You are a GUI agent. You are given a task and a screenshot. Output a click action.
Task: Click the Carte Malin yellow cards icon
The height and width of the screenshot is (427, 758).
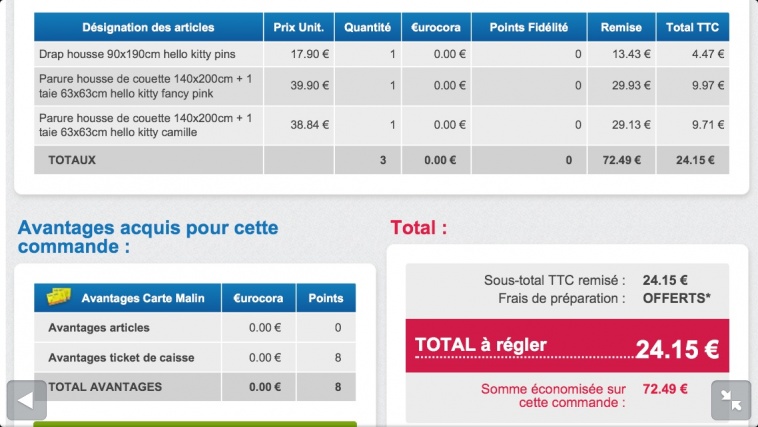(59, 297)
